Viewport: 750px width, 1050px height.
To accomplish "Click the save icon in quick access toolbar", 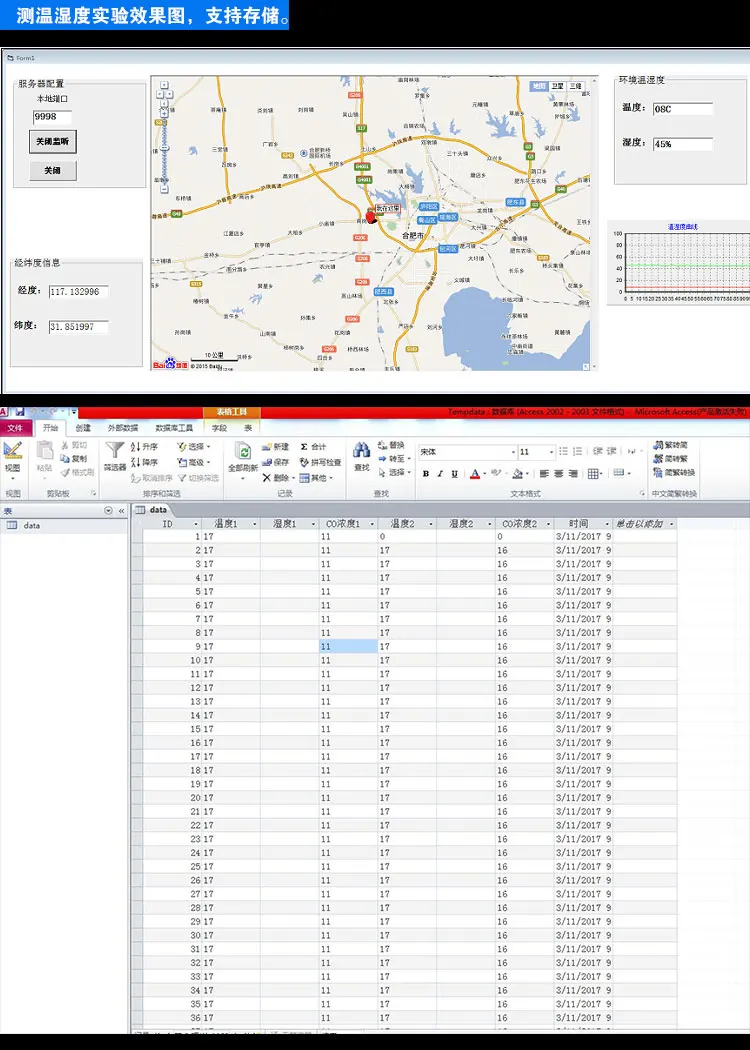I will click(x=20, y=411).
